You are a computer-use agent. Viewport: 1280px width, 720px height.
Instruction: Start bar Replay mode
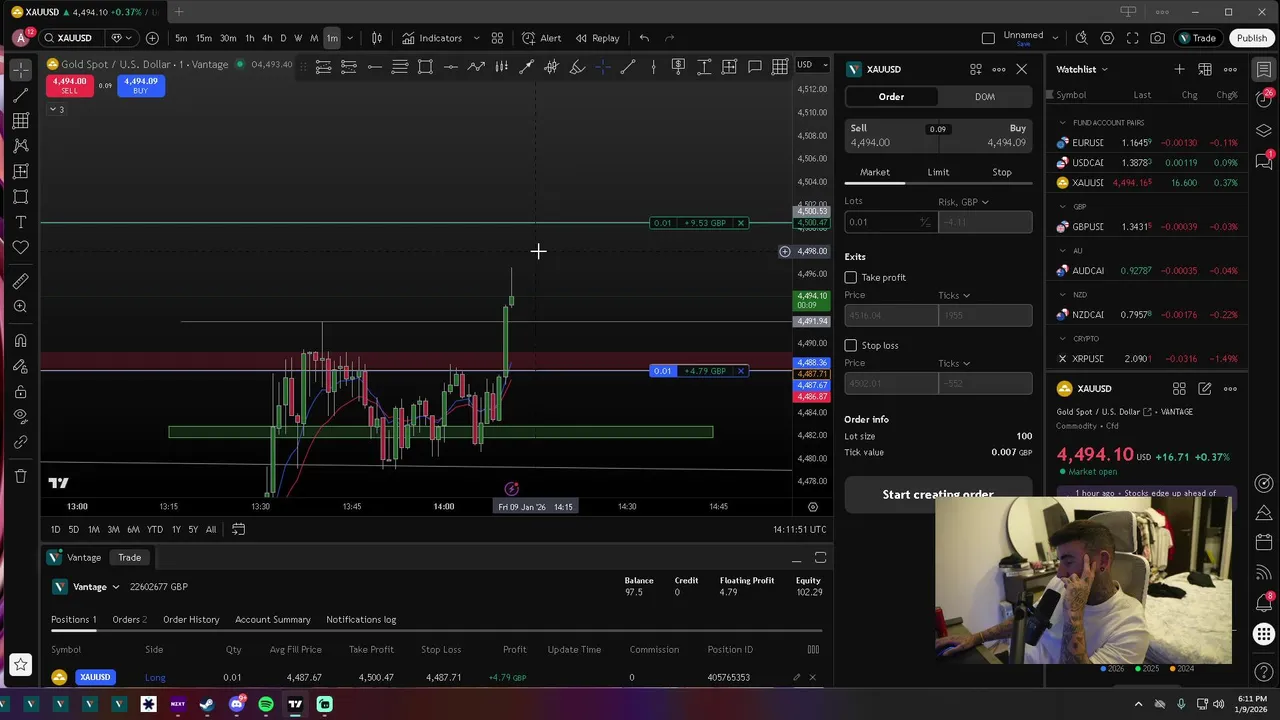click(597, 38)
